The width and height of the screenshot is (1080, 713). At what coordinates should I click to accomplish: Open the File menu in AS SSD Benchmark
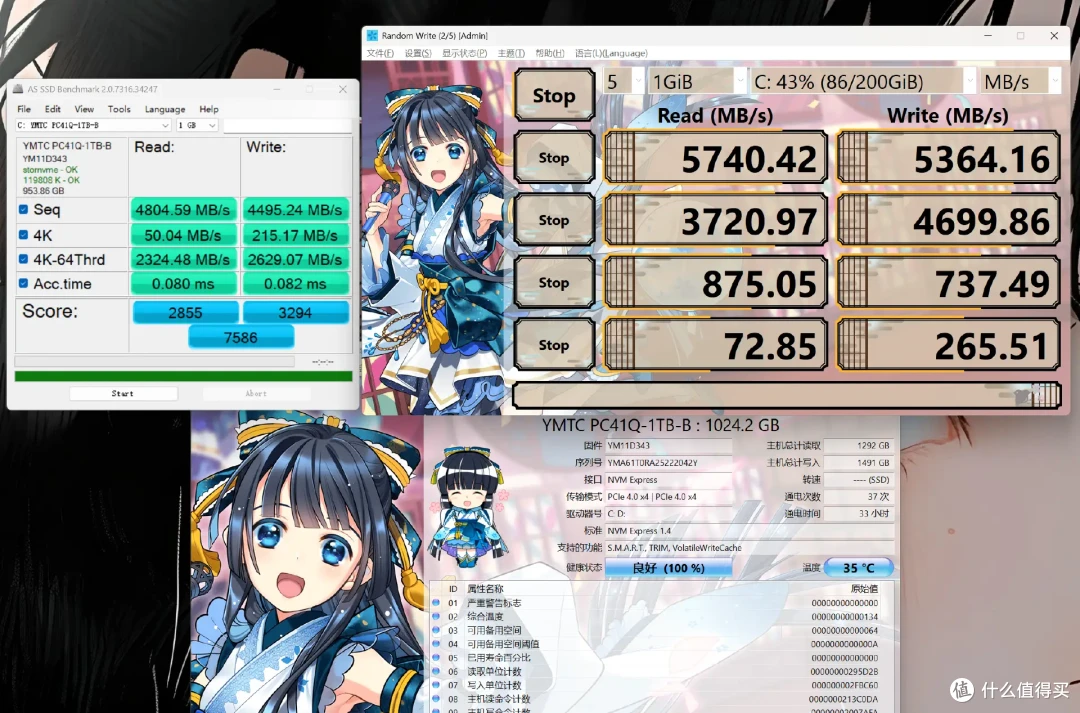[24, 109]
